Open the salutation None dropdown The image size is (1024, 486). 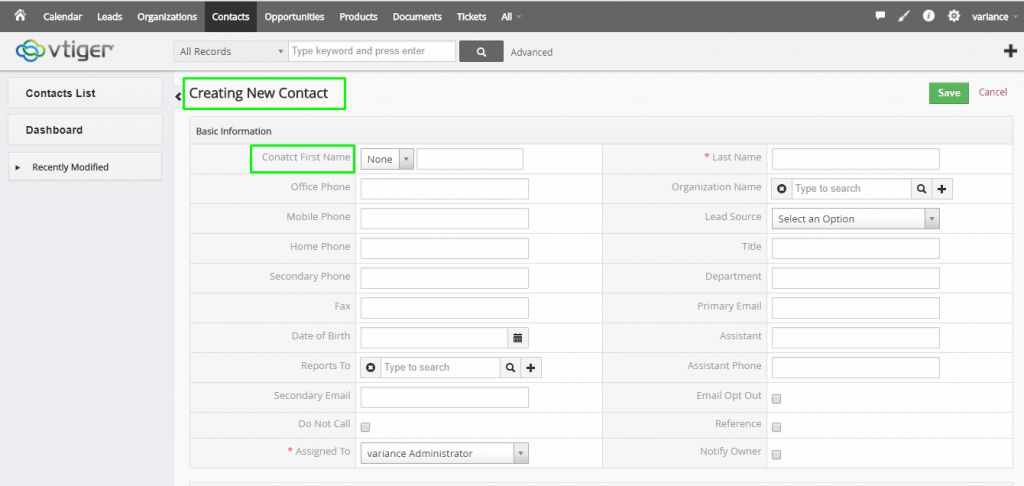[x=387, y=159]
